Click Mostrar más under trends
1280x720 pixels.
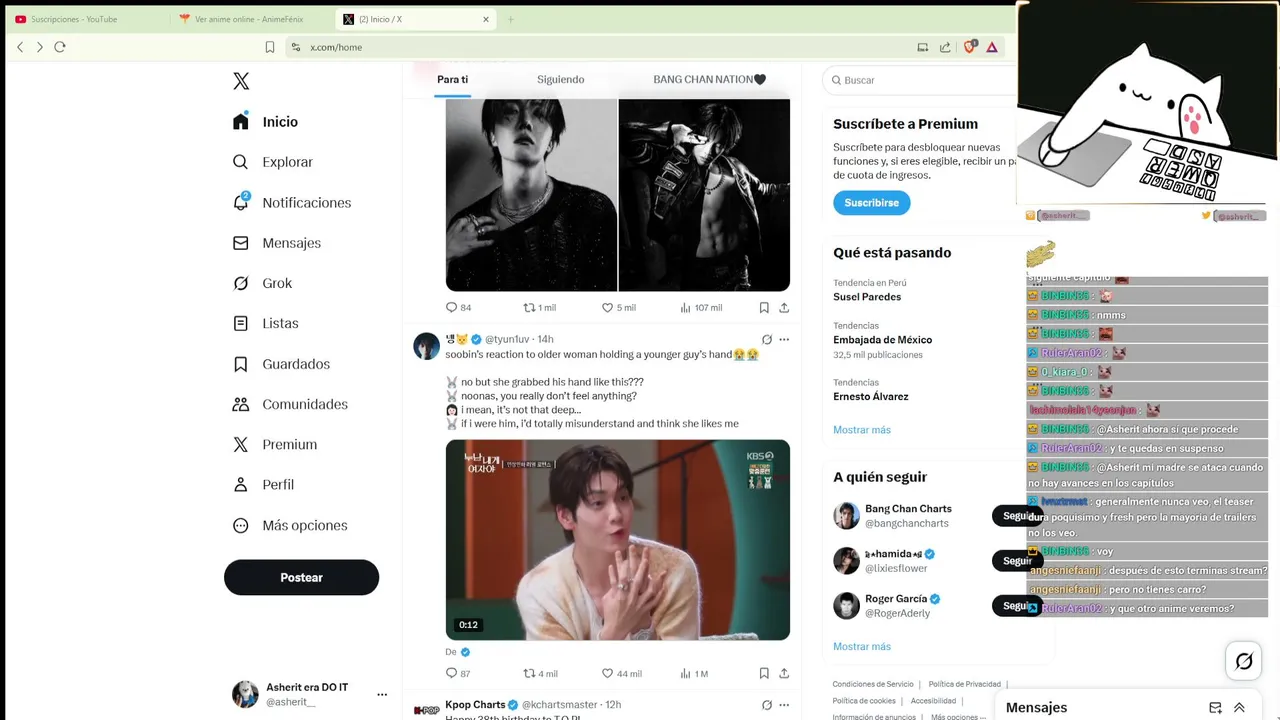click(862, 430)
